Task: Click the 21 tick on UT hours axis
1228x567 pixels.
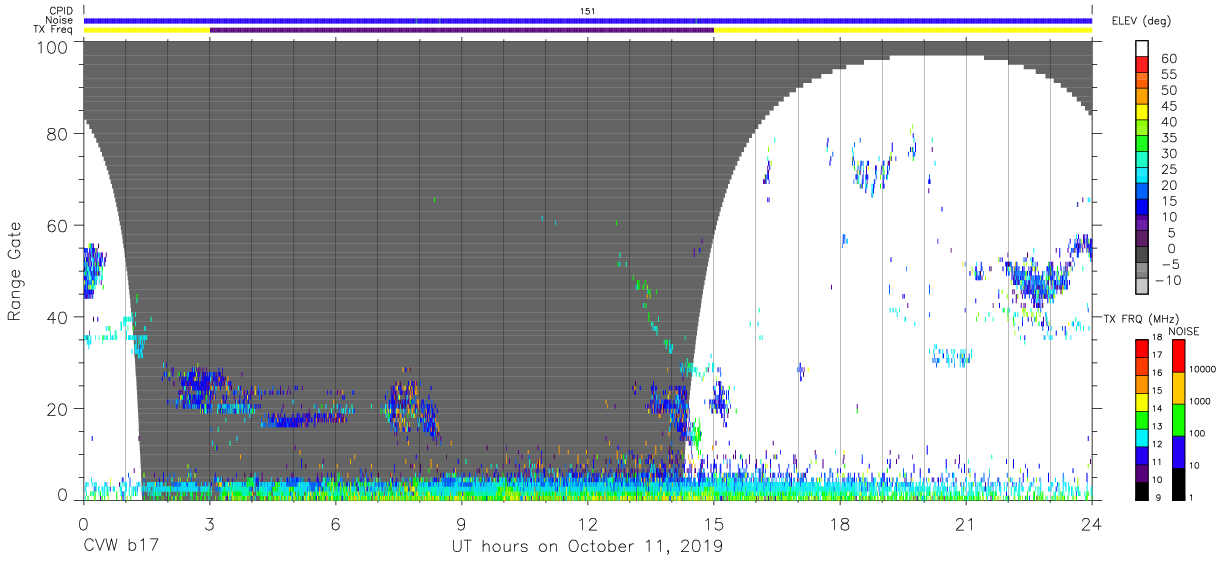Action: click(x=966, y=523)
